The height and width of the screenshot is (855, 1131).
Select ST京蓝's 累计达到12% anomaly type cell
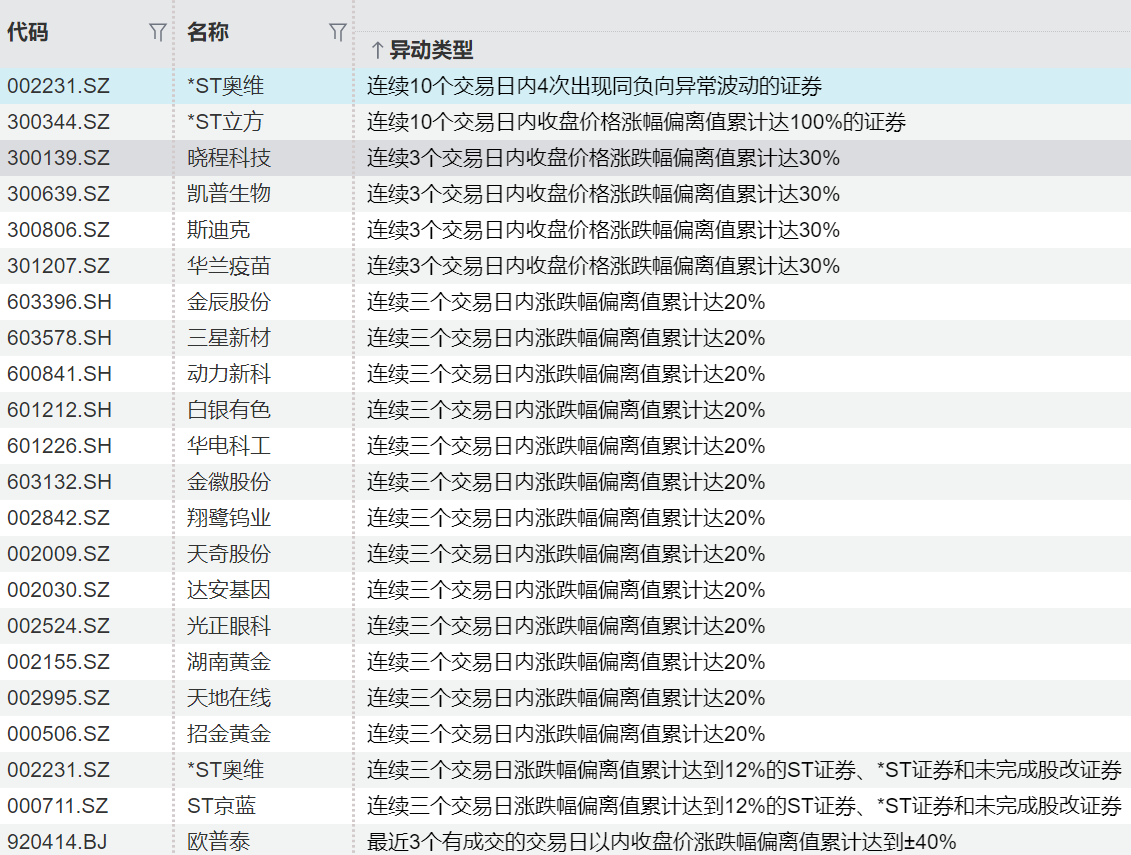point(744,806)
